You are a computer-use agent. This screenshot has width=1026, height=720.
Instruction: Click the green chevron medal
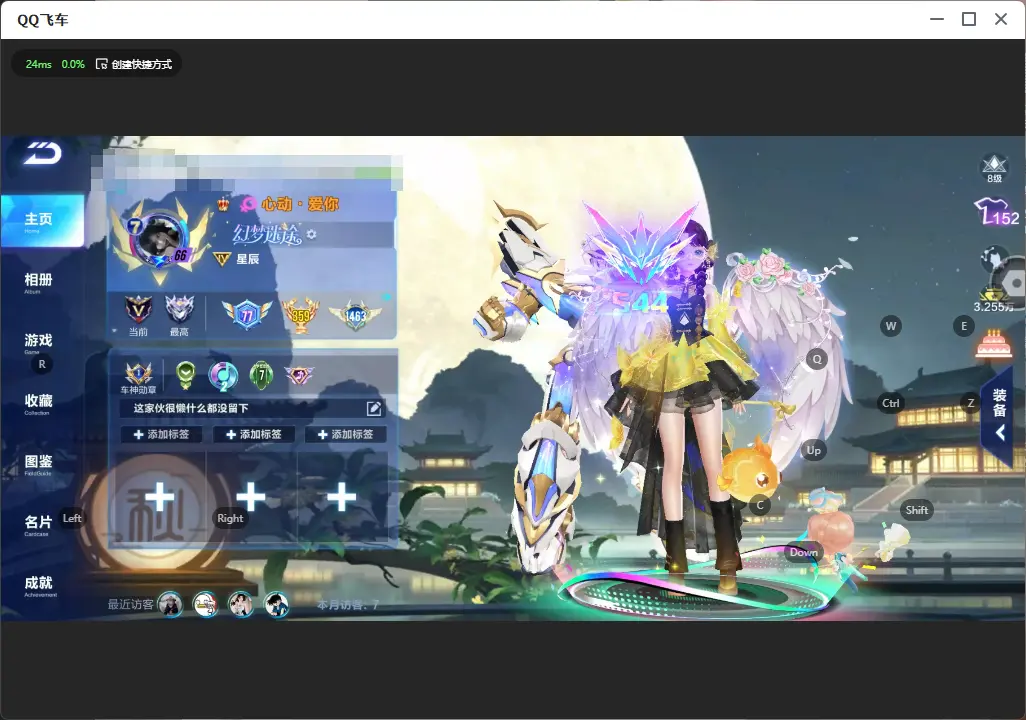(x=186, y=374)
